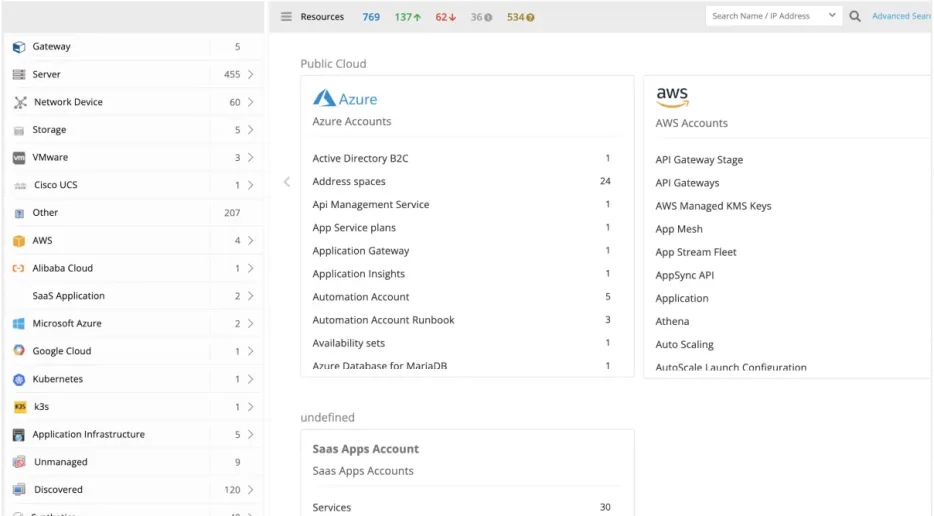Select the Kubernetes category row
The width and height of the screenshot is (934, 516).
(134, 380)
